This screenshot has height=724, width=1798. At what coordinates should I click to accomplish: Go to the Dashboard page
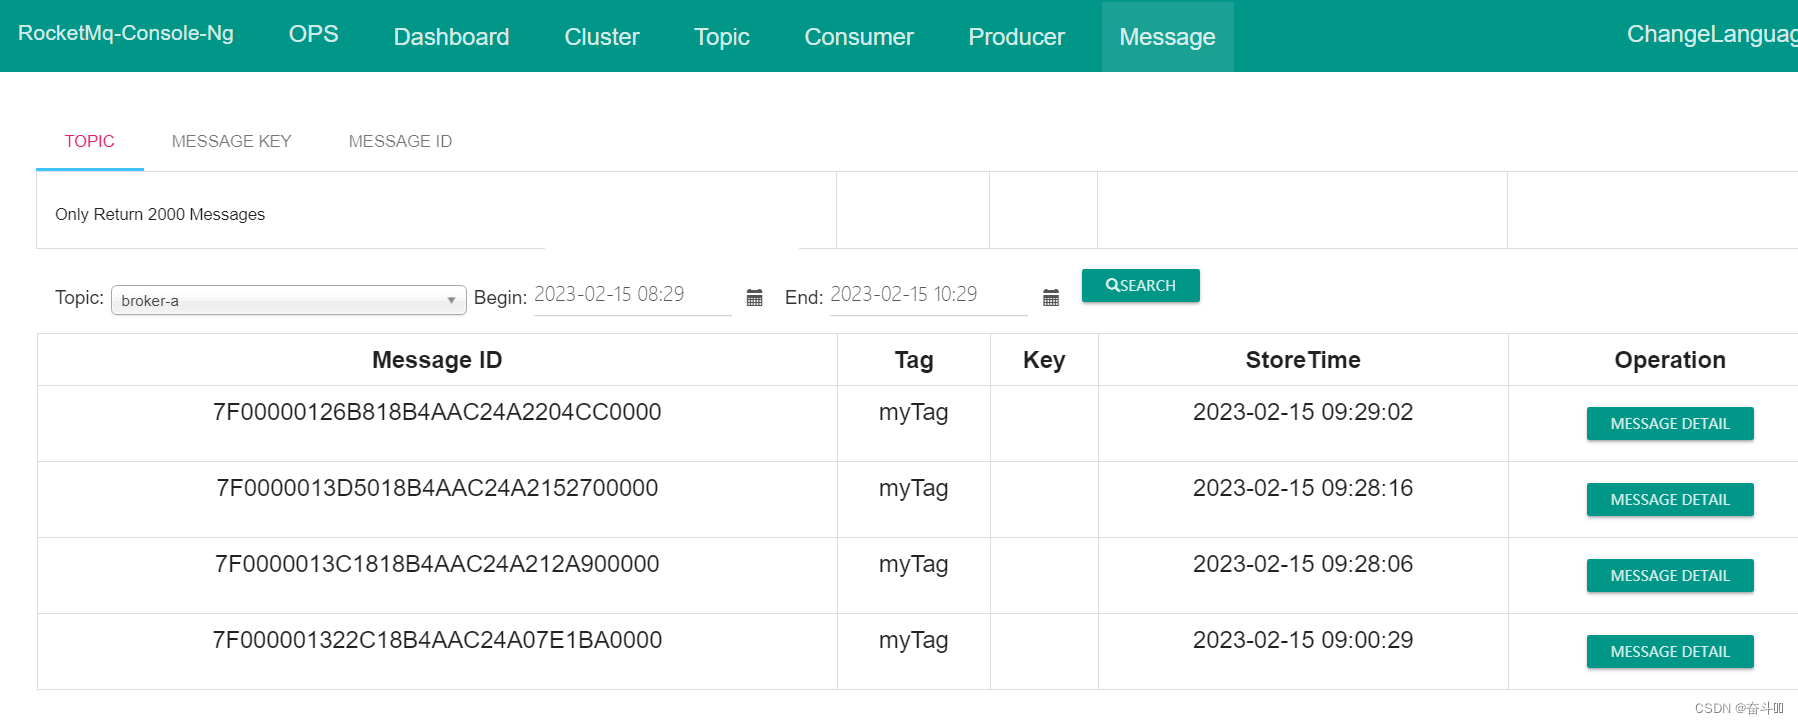[451, 36]
